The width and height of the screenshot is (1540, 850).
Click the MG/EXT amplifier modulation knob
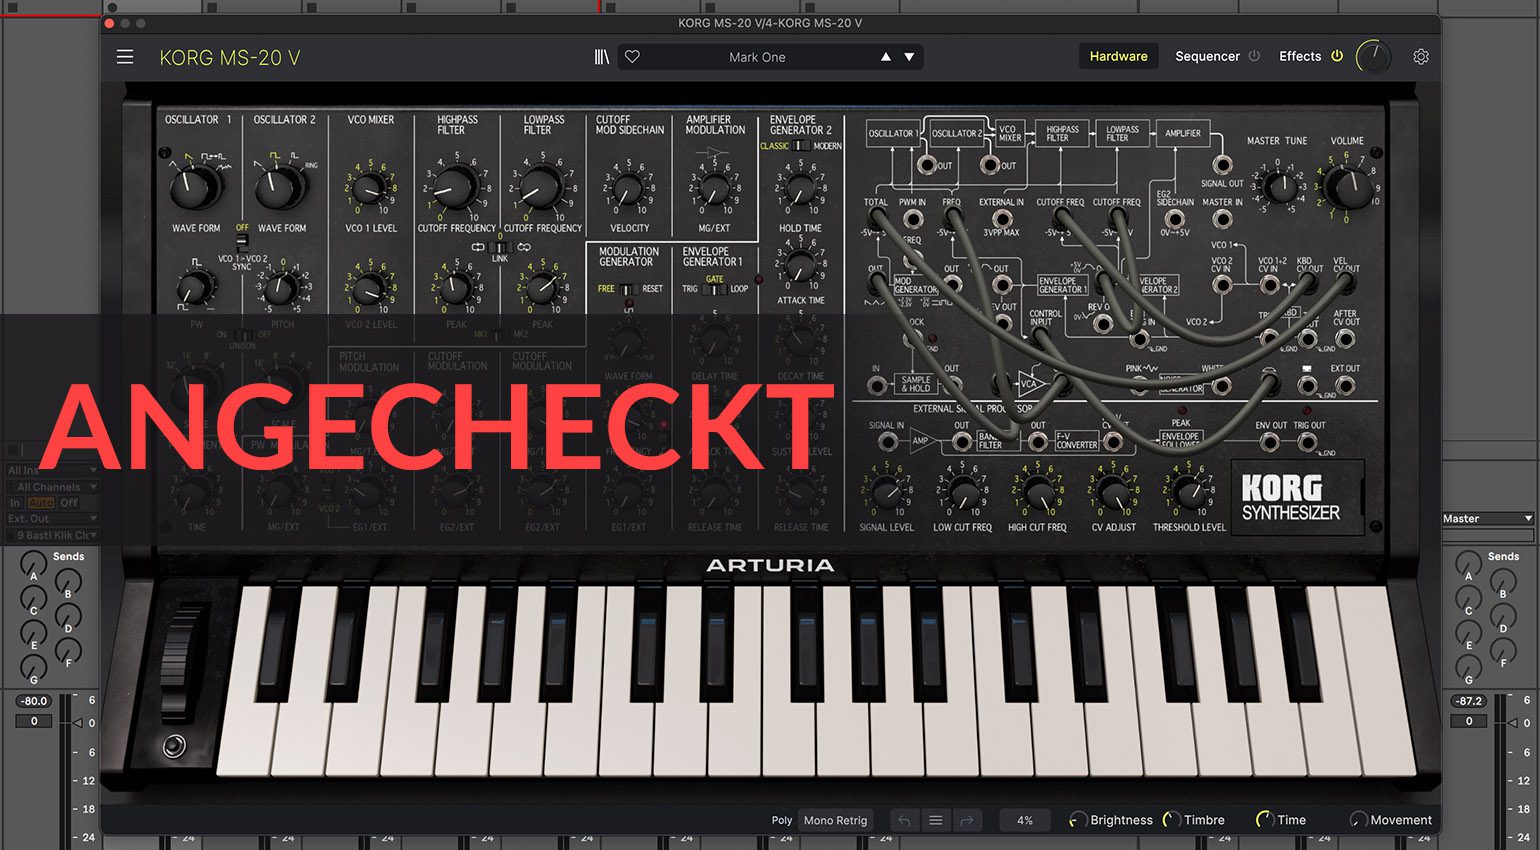(x=714, y=189)
